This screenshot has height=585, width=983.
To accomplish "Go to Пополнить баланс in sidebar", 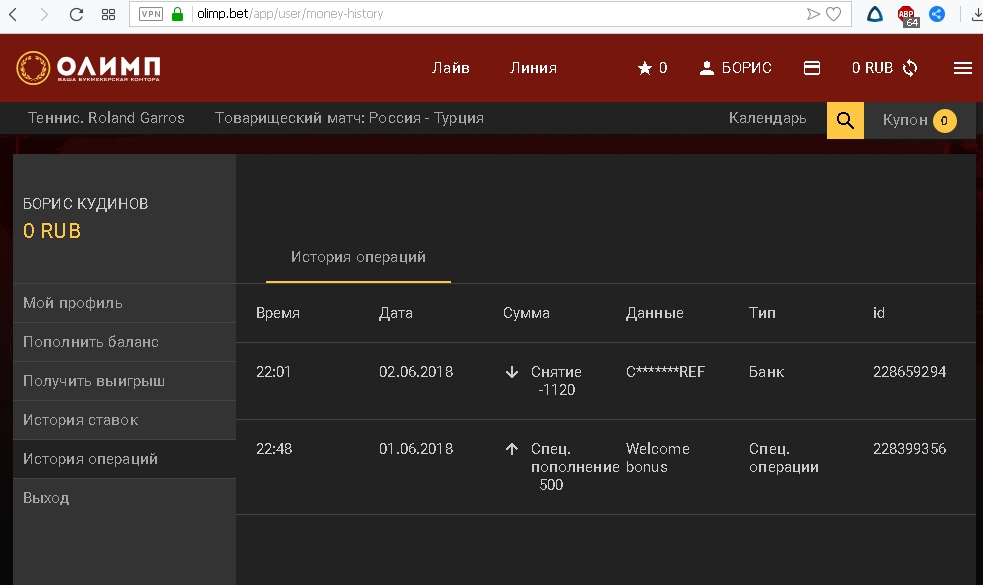I will click(91, 342).
